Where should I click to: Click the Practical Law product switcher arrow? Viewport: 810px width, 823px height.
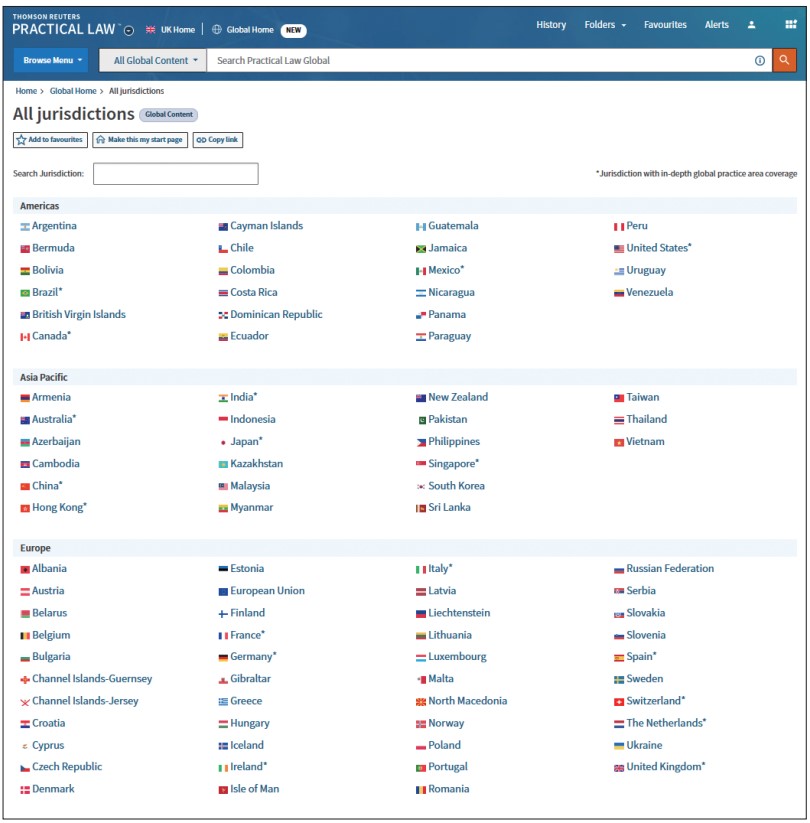[129, 30]
